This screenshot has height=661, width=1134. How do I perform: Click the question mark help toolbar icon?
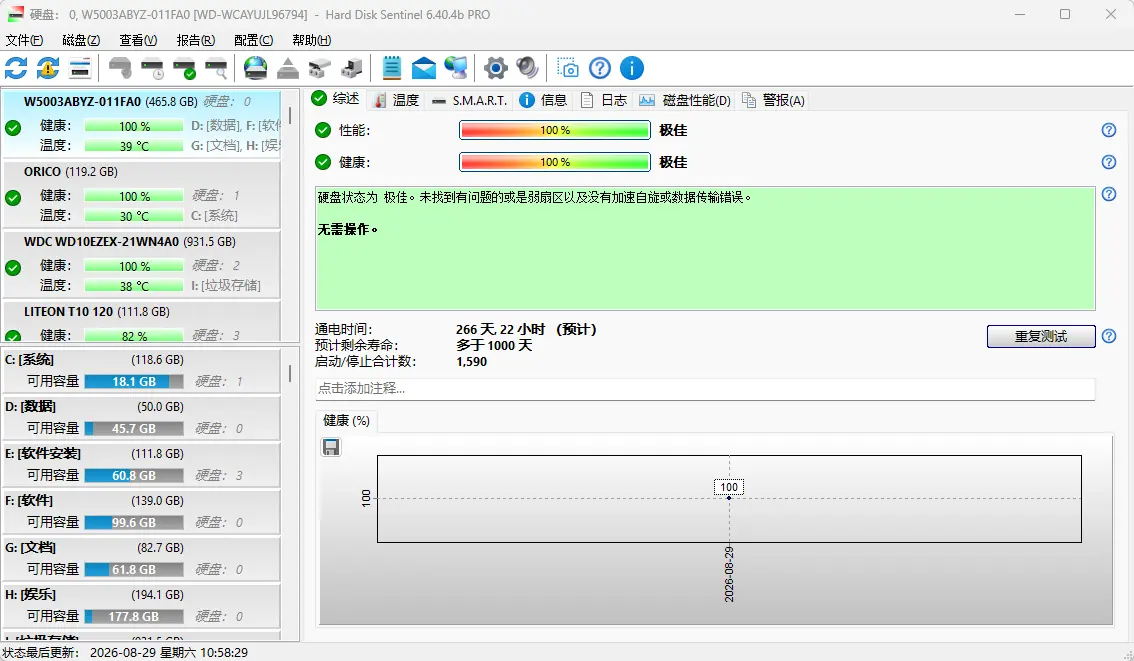600,69
